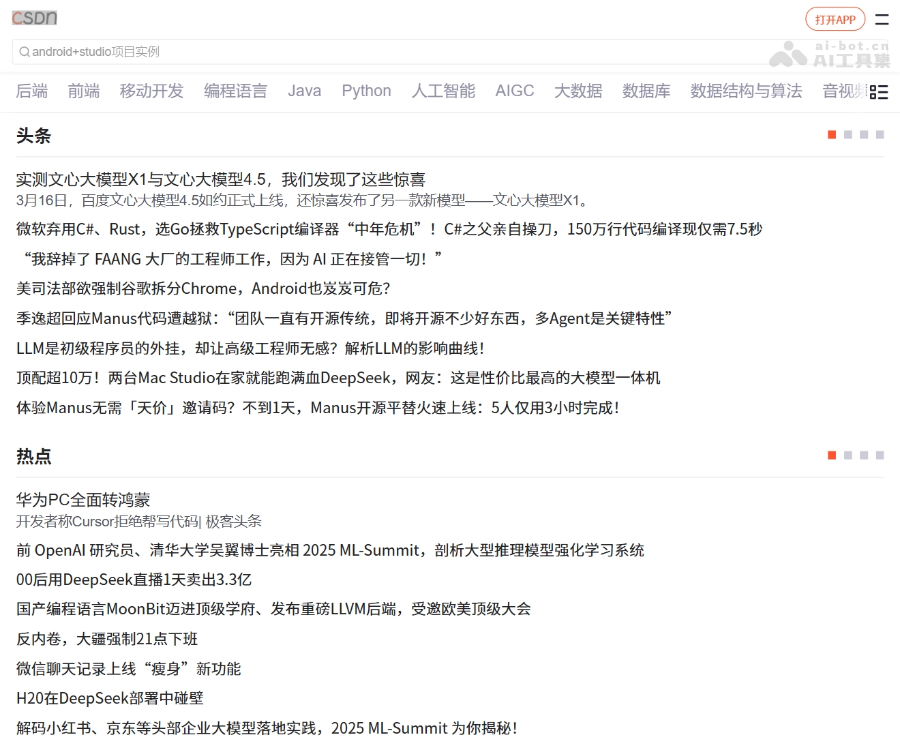The image size is (900, 750).
Task: Open 微信聊天记录上线“瘦身”新功能 article
Action: click(x=129, y=669)
